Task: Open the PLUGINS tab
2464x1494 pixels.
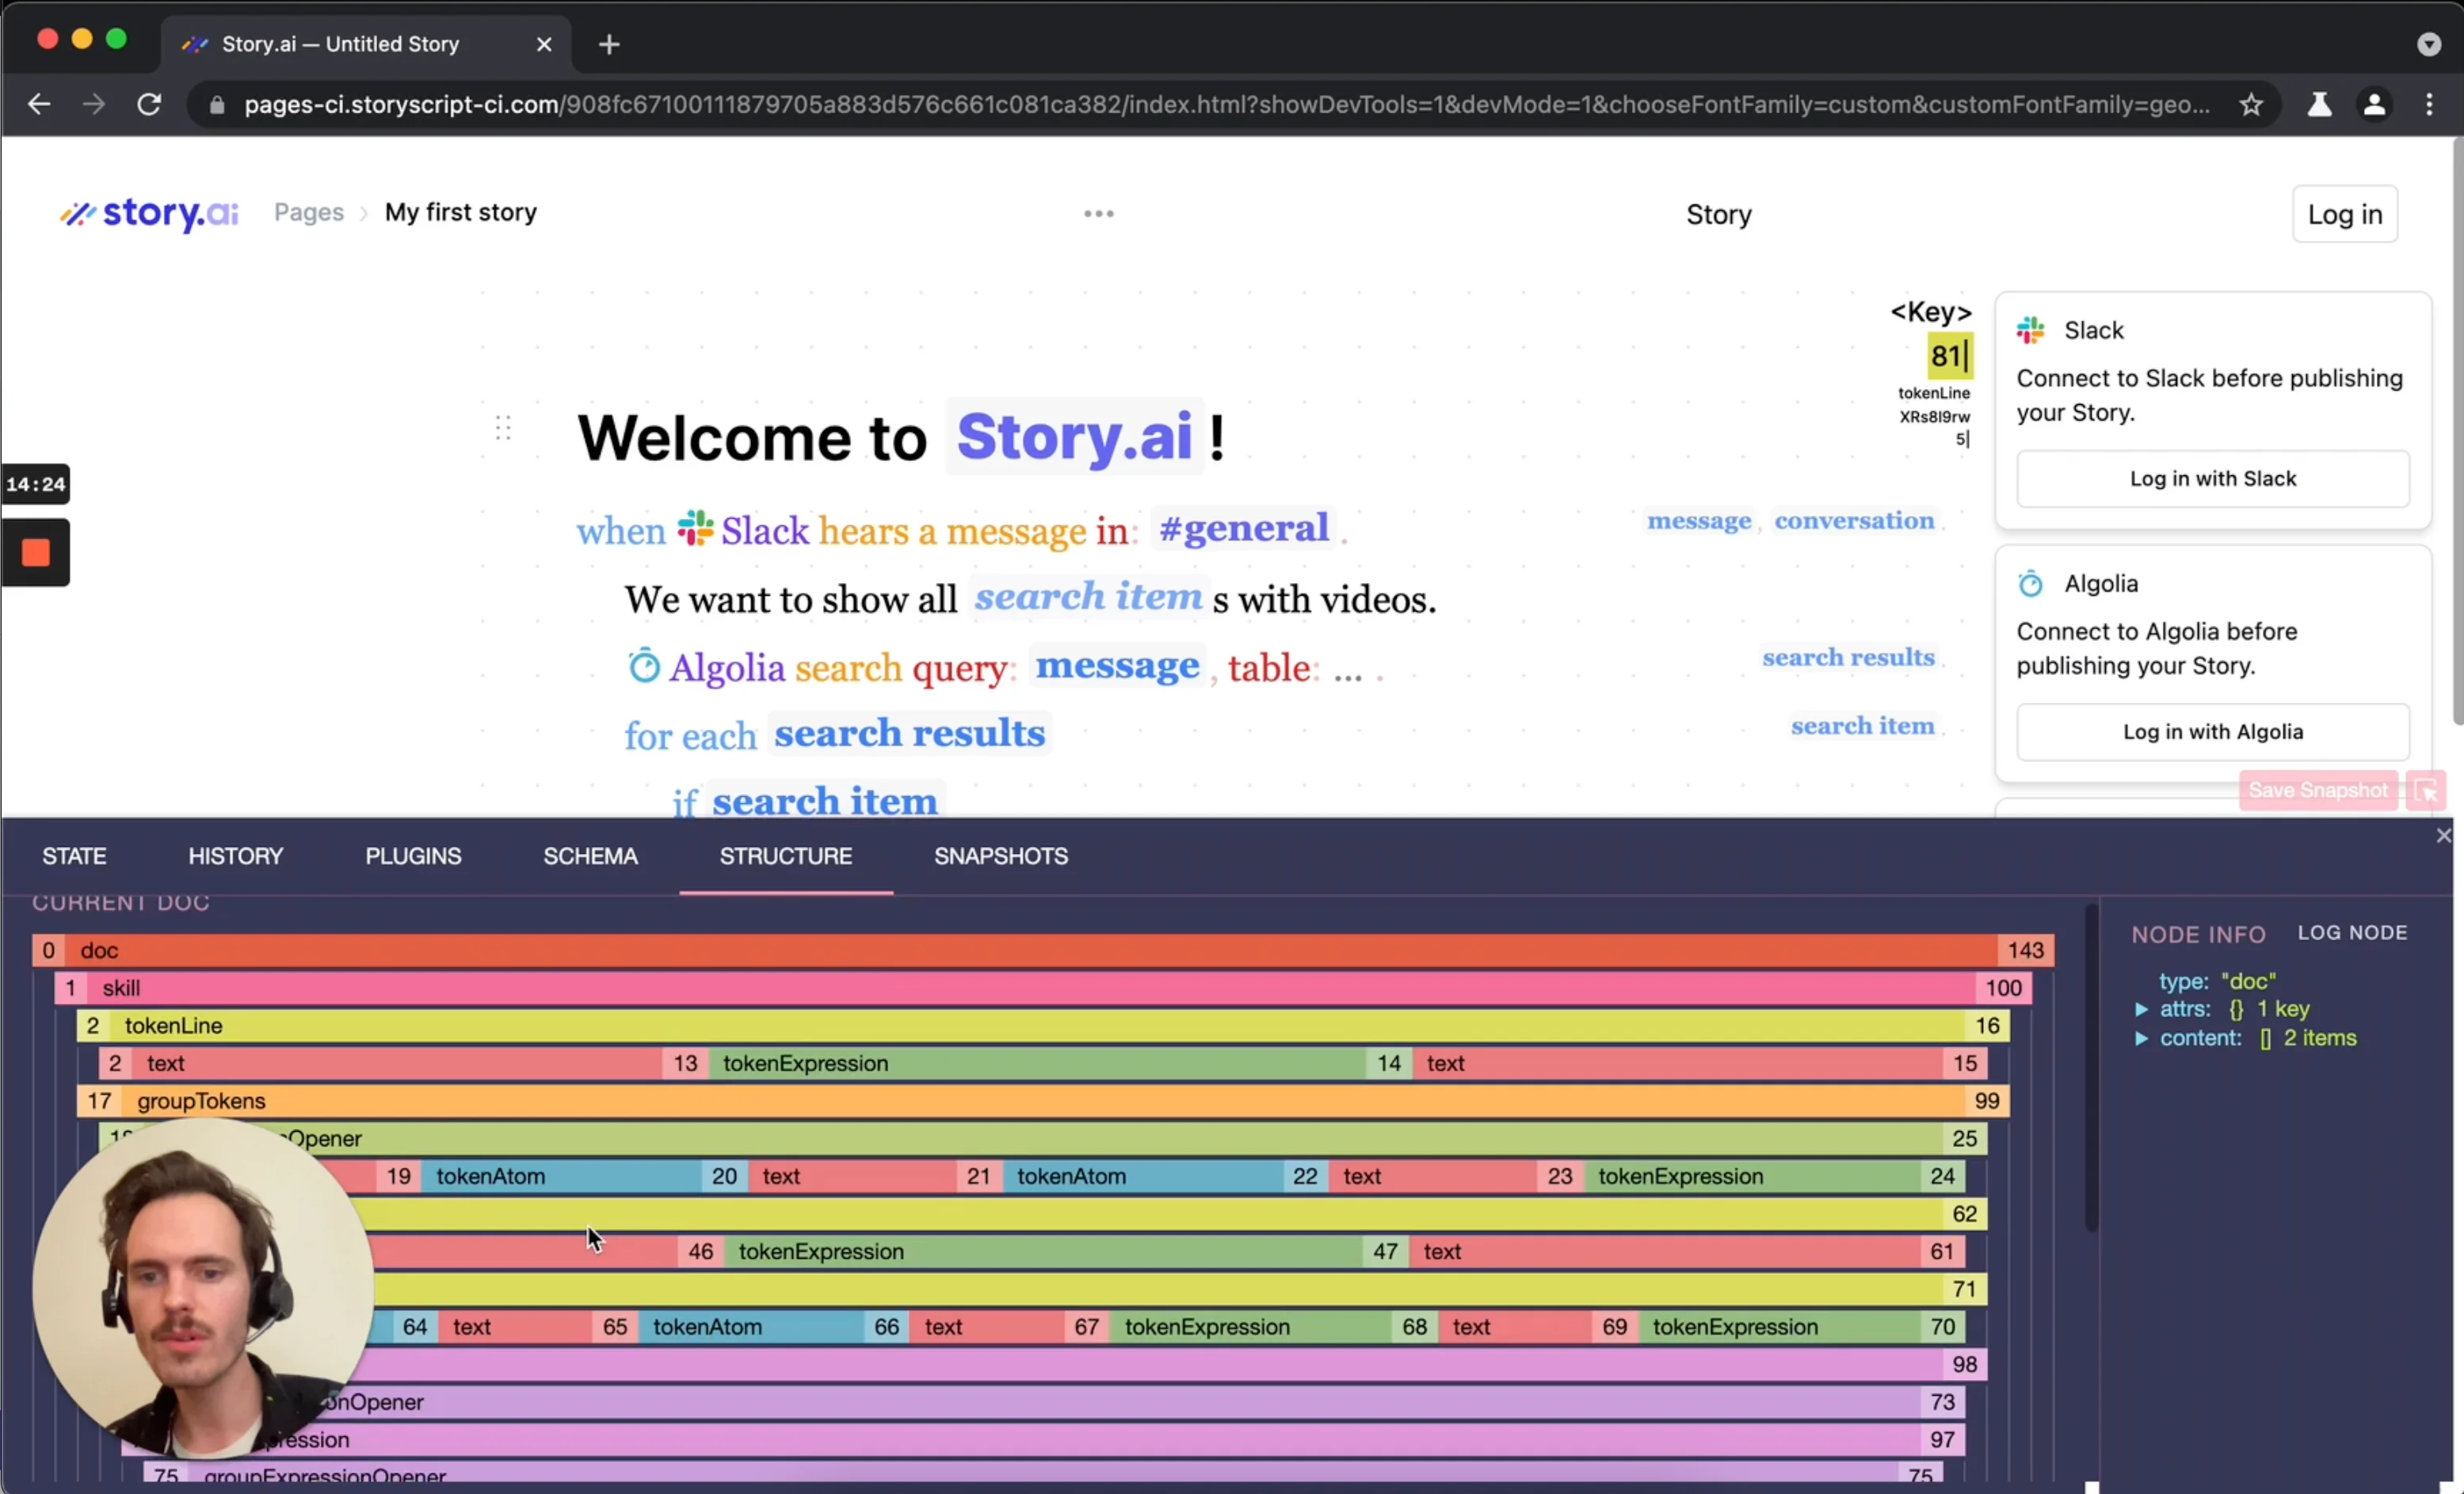Action: click(x=413, y=856)
